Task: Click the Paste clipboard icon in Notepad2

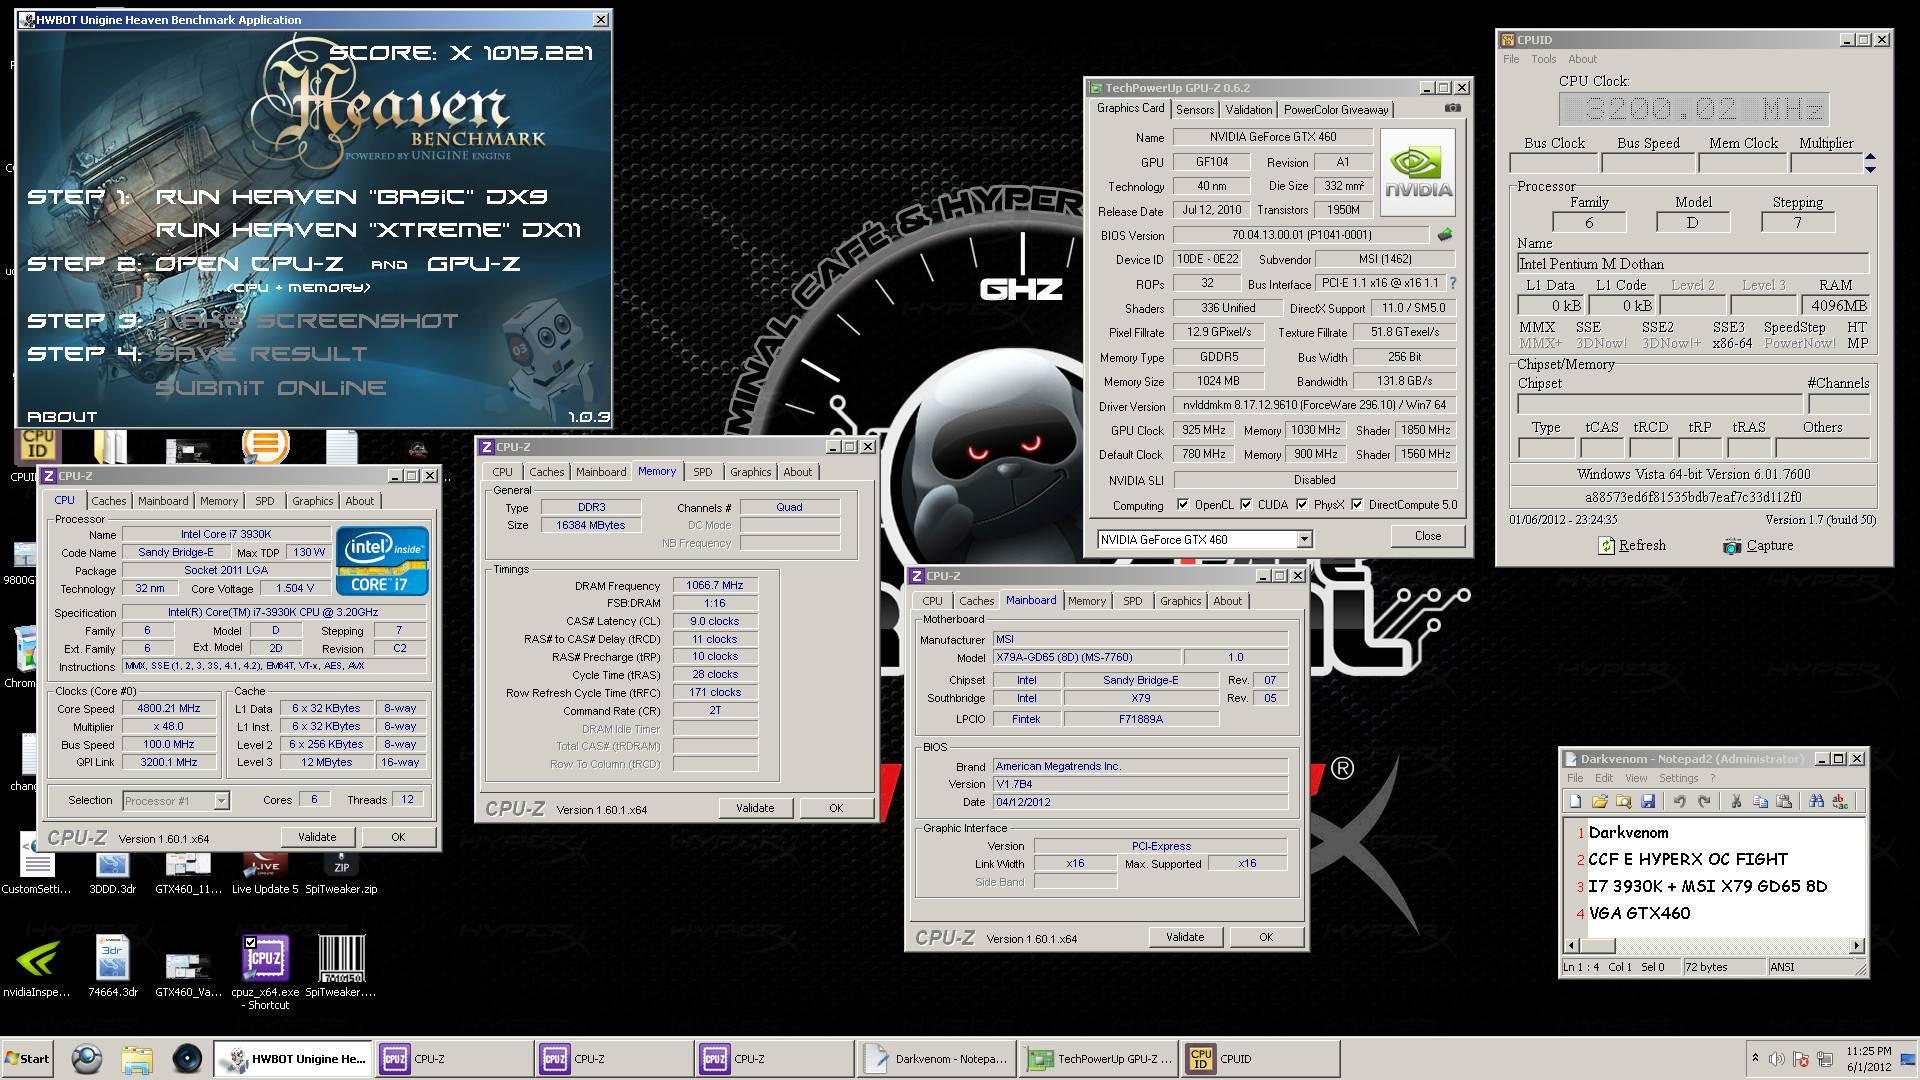Action: (1784, 801)
